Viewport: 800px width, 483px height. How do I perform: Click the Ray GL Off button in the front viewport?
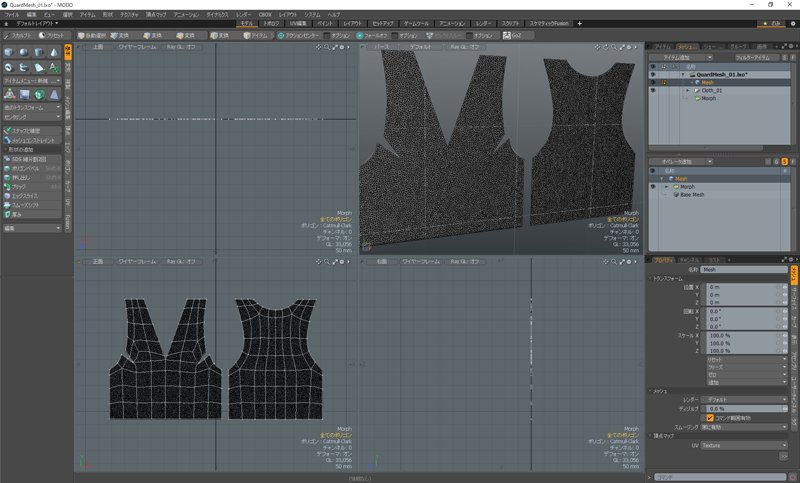click(181, 262)
